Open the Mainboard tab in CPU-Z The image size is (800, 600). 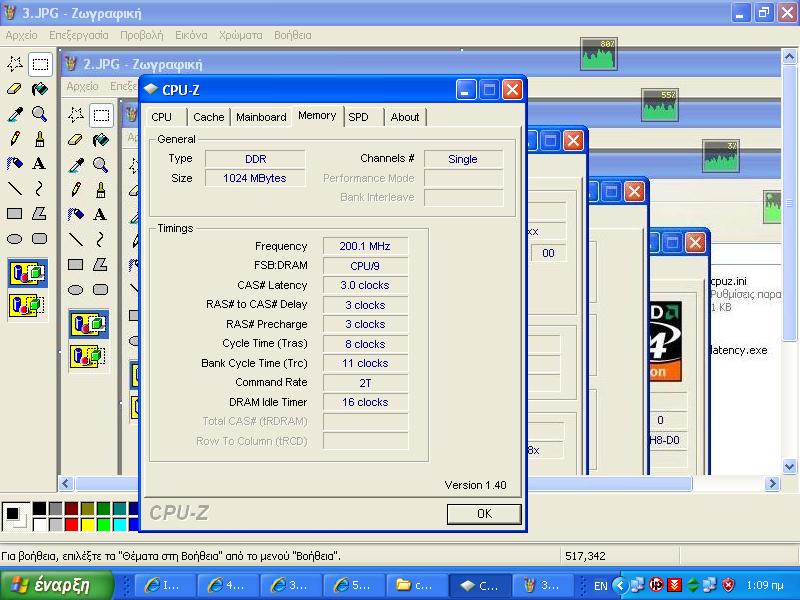tap(261, 117)
